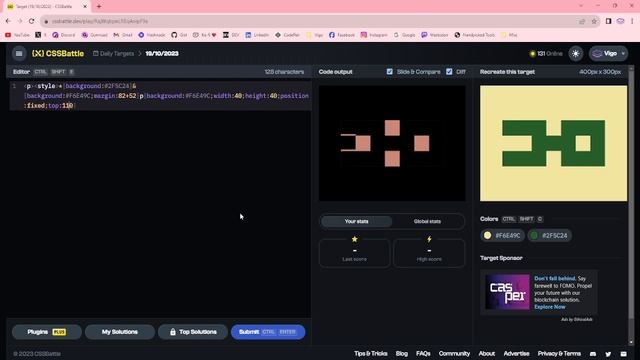The height and width of the screenshot is (360, 640).
Task: Open the browser side panel icon
Action: [608, 21]
